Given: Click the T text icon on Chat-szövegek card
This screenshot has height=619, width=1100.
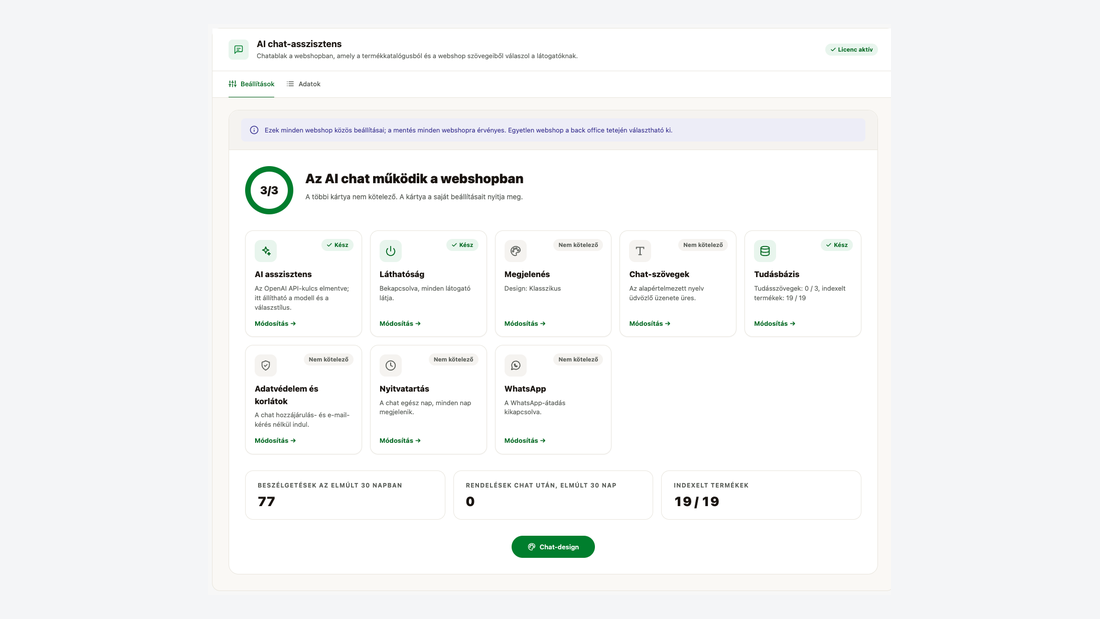Looking at the screenshot, I should [x=640, y=251].
